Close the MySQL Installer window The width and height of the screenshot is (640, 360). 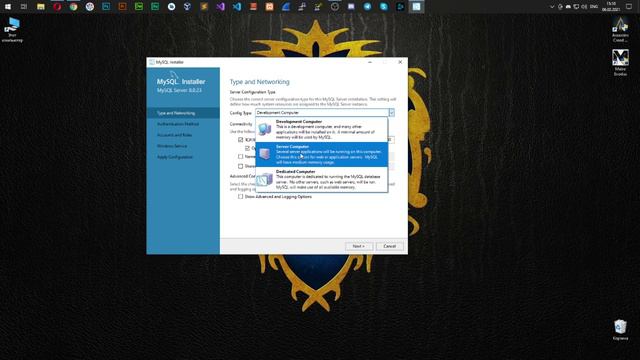[400, 62]
